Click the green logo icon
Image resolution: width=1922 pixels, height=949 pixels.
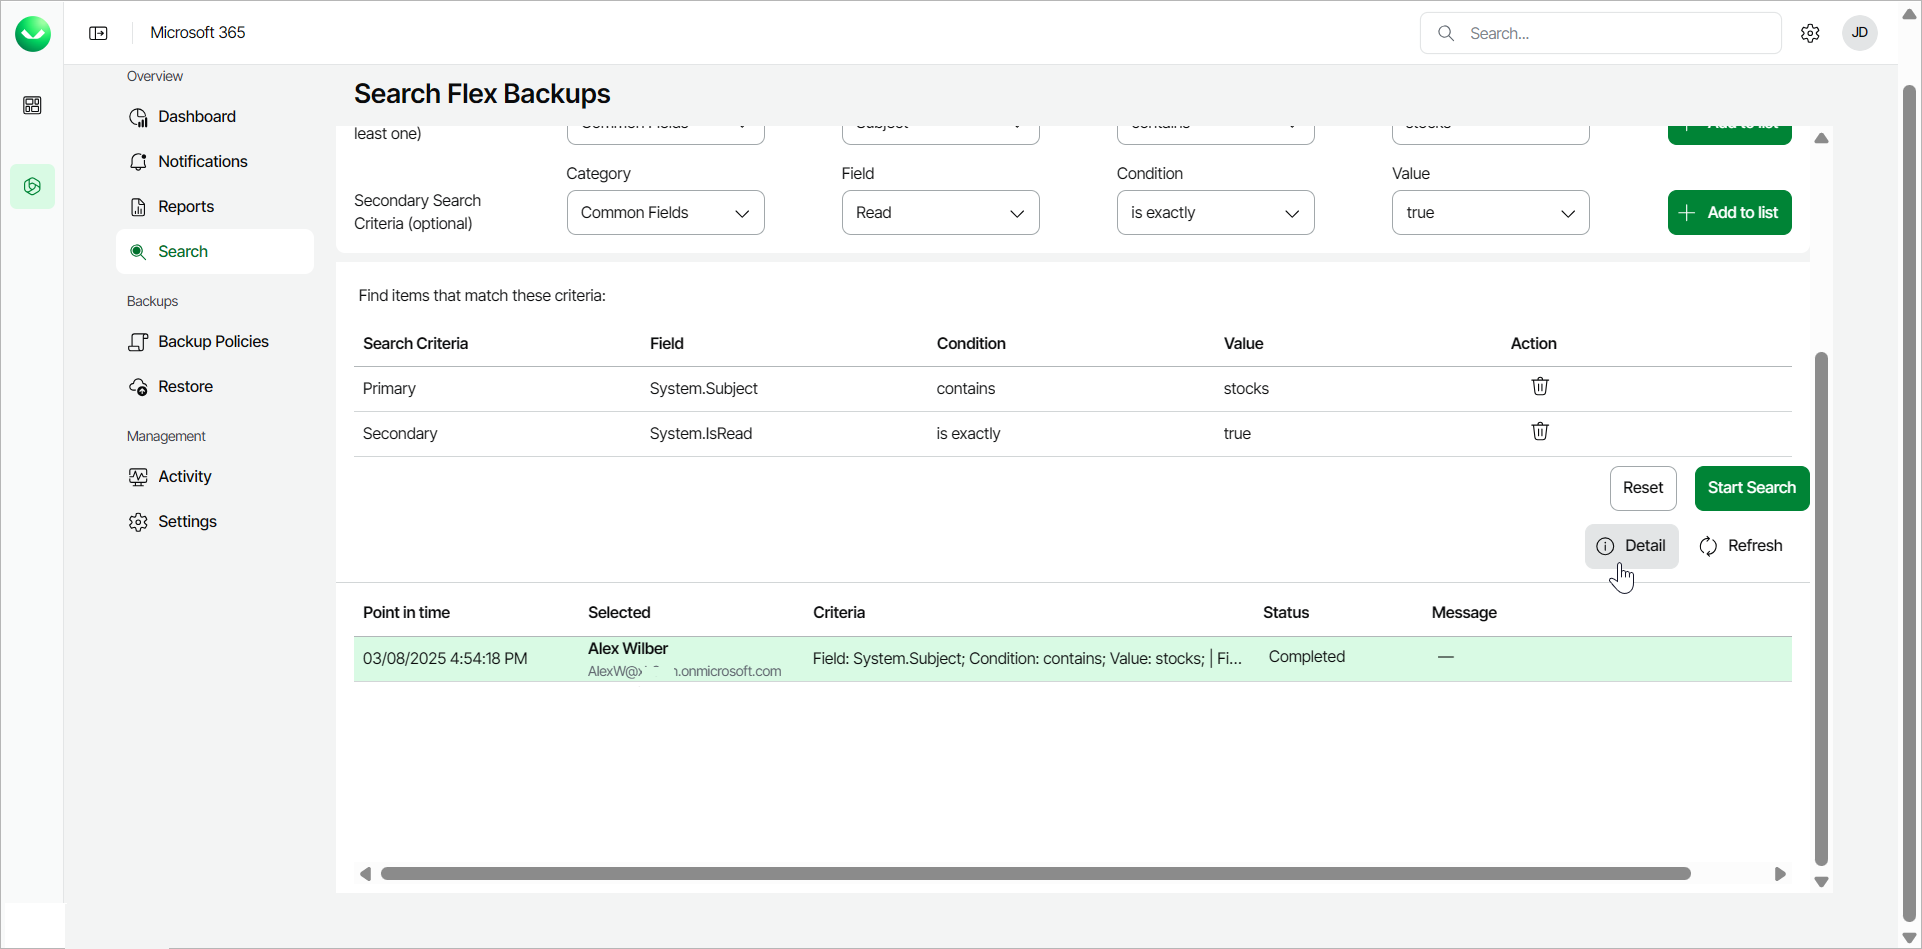pos(33,33)
